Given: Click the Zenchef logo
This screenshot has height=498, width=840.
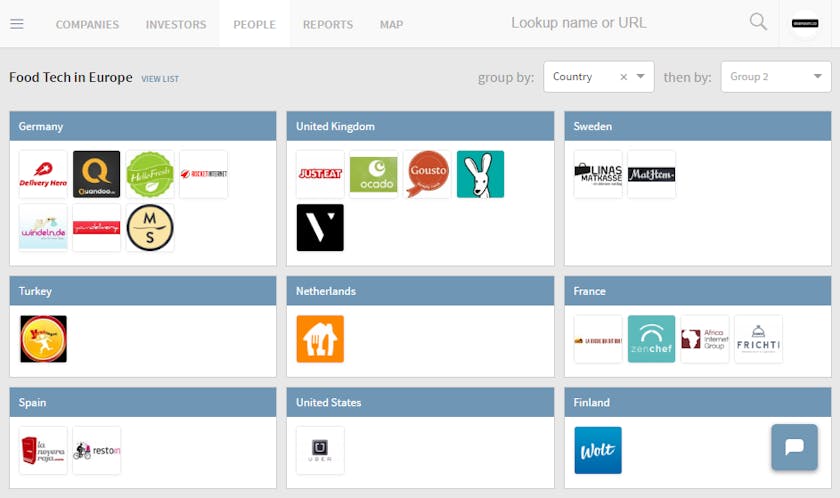Looking at the screenshot, I should pyautogui.click(x=651, y=339).
